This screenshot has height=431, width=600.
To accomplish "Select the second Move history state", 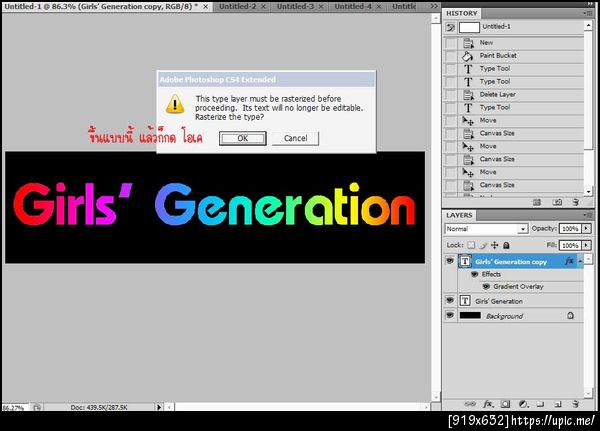I will (521, 146).
